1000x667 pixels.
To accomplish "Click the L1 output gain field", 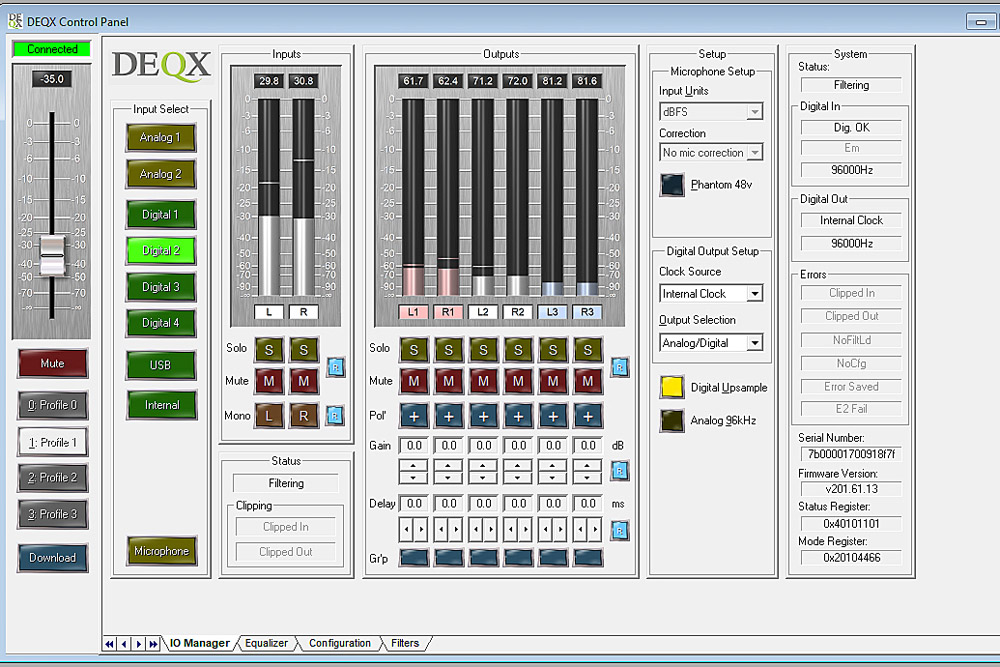I will pyautogui.click(x=414, y=446).
